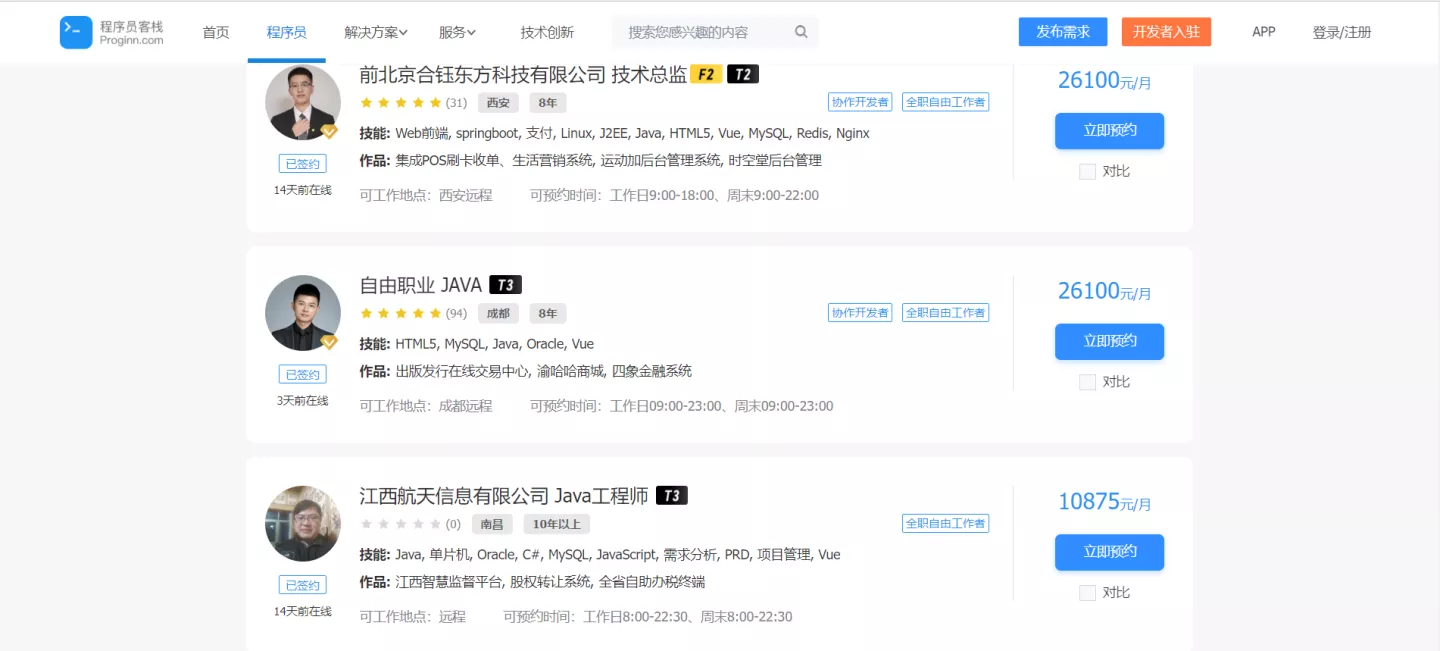The height and width of the screenshot is (651, 1440).
Task: Open title 前北京合钰东方科技有限公司 技术总监
Action: (x=523, y=74)
